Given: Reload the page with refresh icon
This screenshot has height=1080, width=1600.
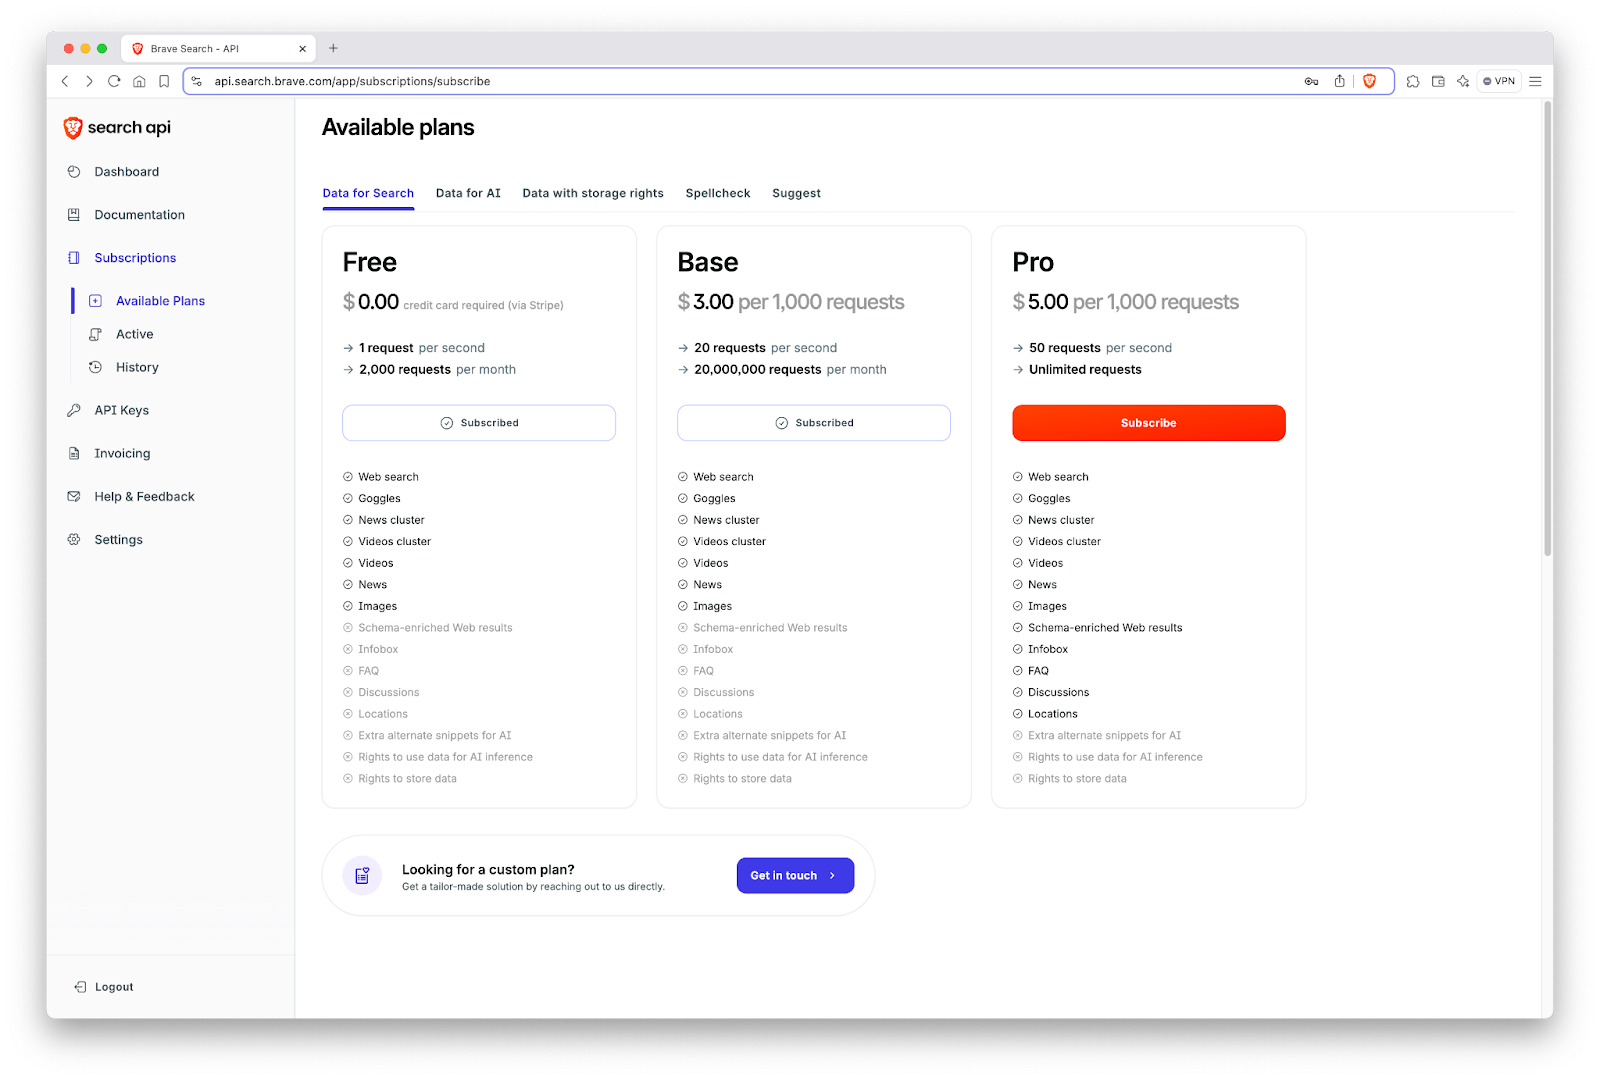Looking at the screenshot, I should point(114,81).
